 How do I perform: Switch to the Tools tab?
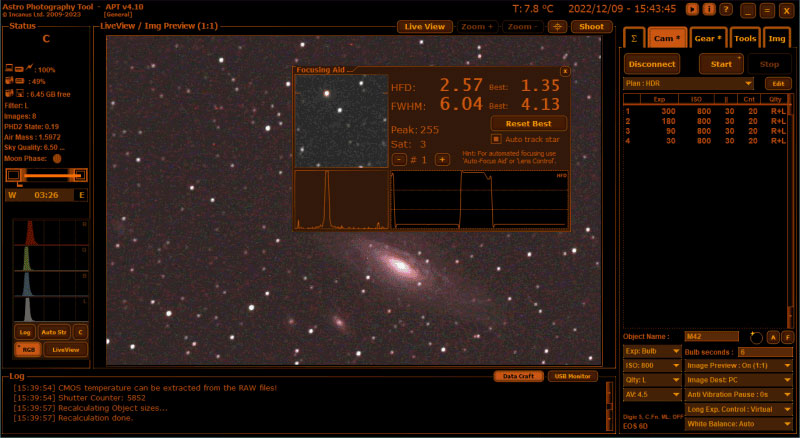point(745,38)
